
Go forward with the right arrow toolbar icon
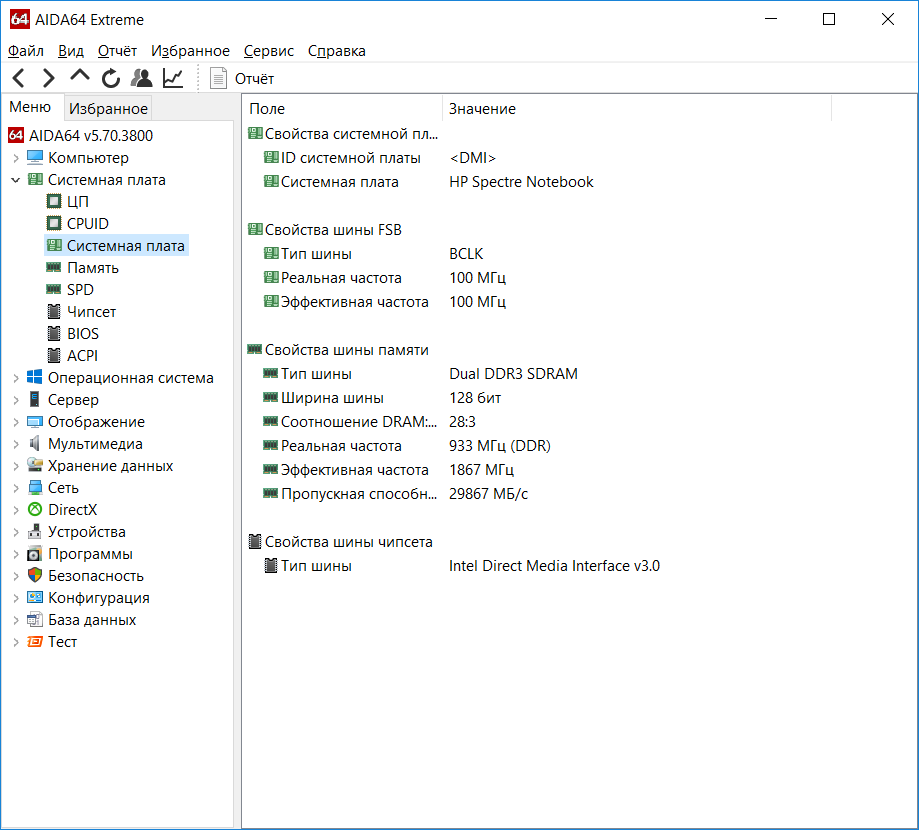[49, 78]
